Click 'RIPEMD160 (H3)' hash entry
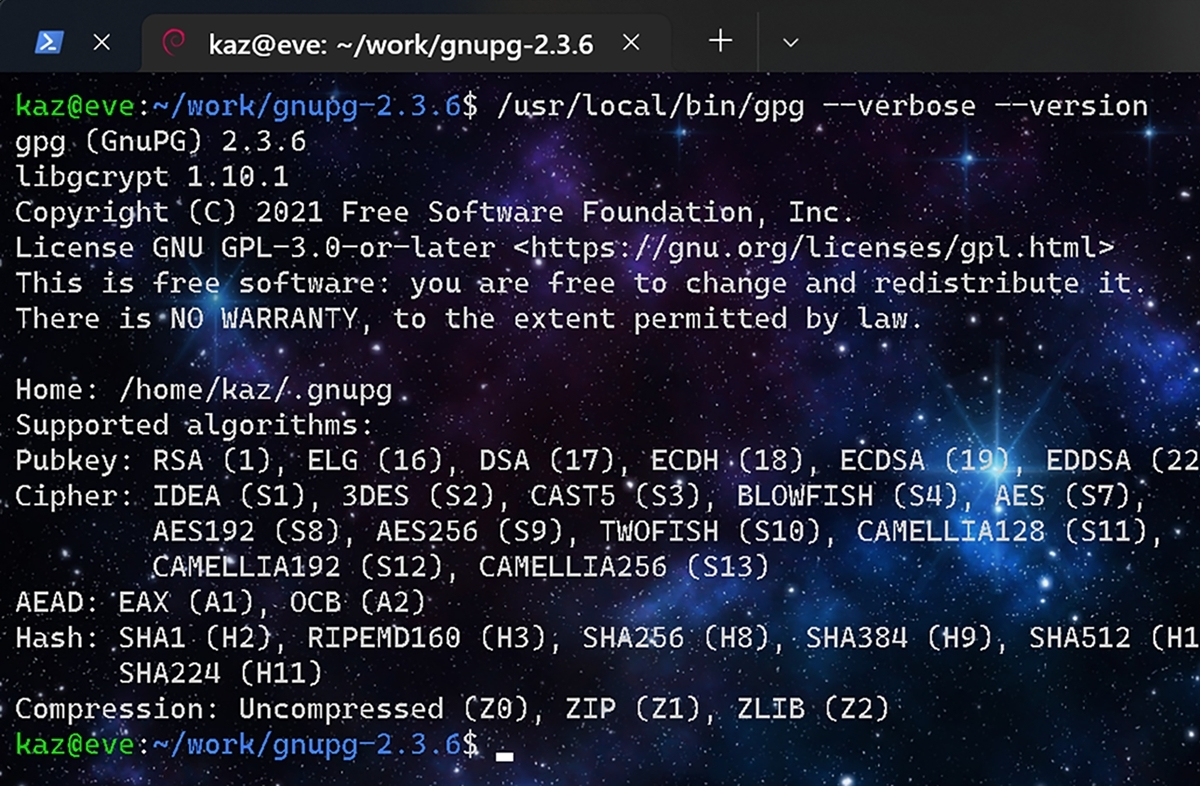The width and height of the screenshot is (1200, 786). [x=427, y=638]
